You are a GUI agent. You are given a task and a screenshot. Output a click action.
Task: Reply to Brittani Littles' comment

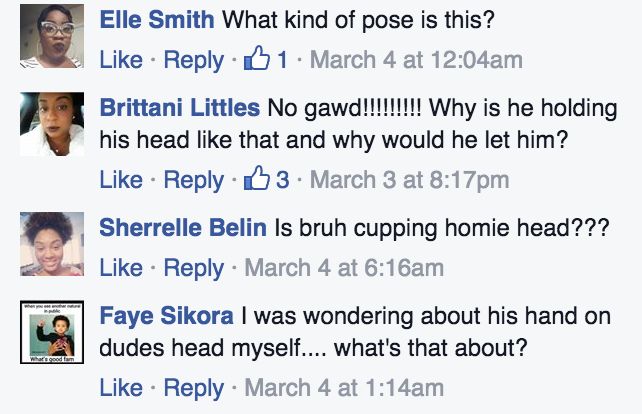(x=193, y=180)
